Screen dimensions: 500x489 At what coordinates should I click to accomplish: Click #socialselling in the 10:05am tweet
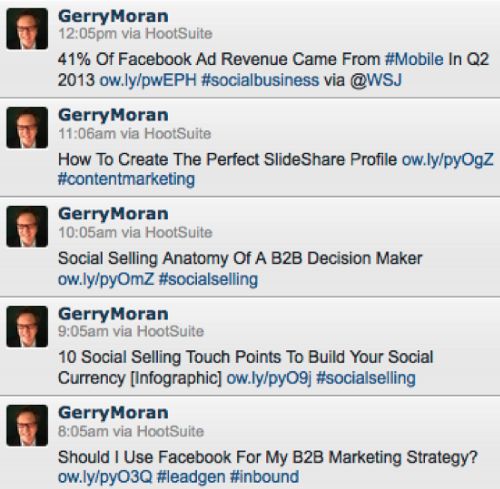tap(208, 279)
